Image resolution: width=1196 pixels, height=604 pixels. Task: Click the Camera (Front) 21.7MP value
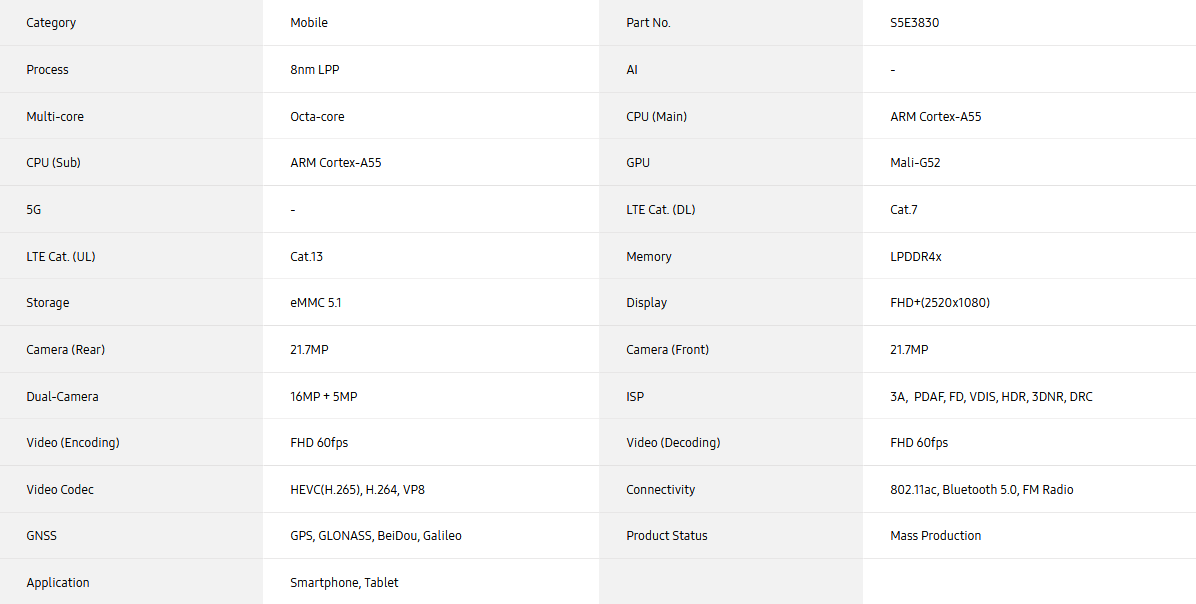tap(909, 350)
